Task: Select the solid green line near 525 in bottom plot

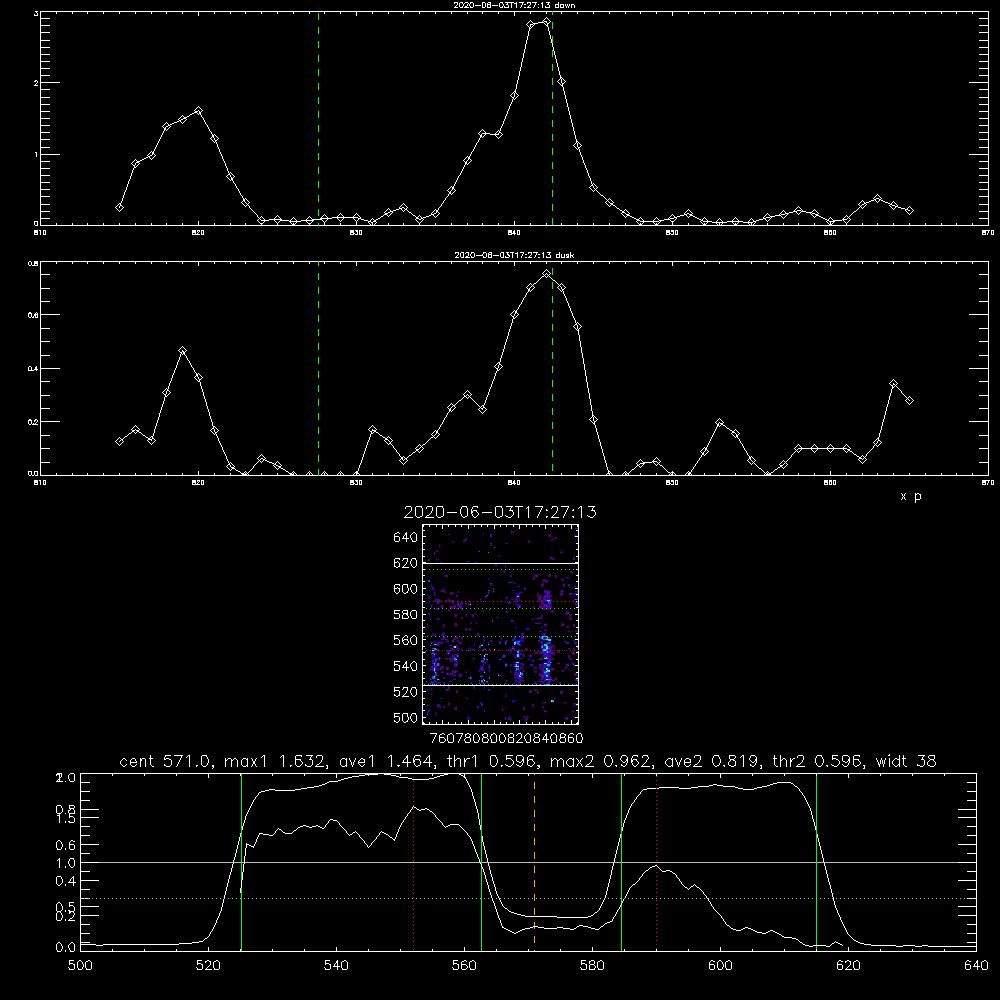Action: [x=241, y=861]
